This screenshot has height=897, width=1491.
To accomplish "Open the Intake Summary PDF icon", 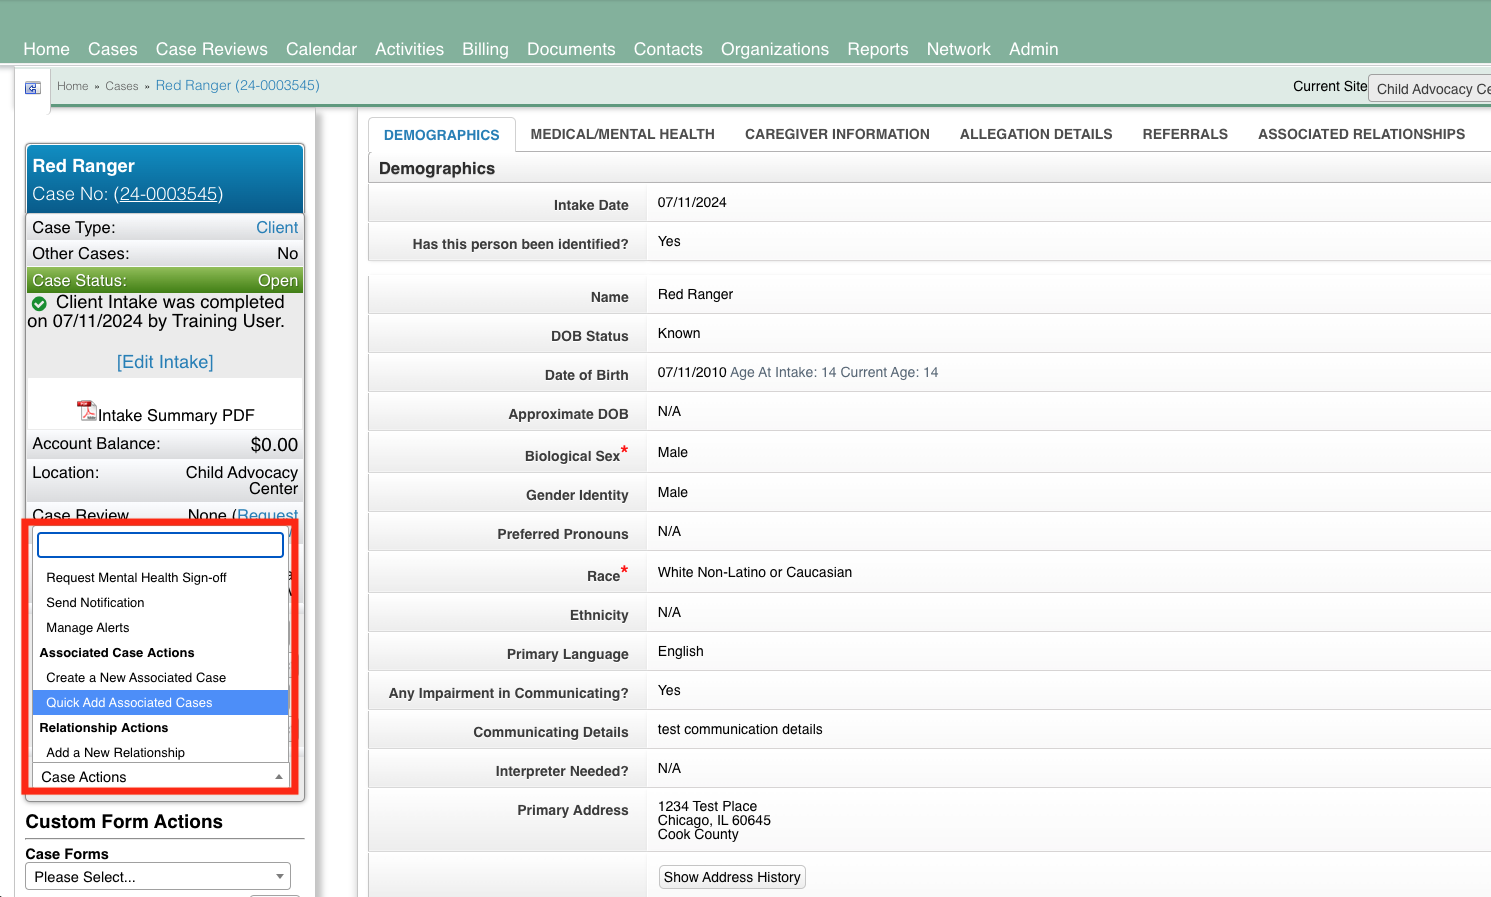I will [87, 411].
